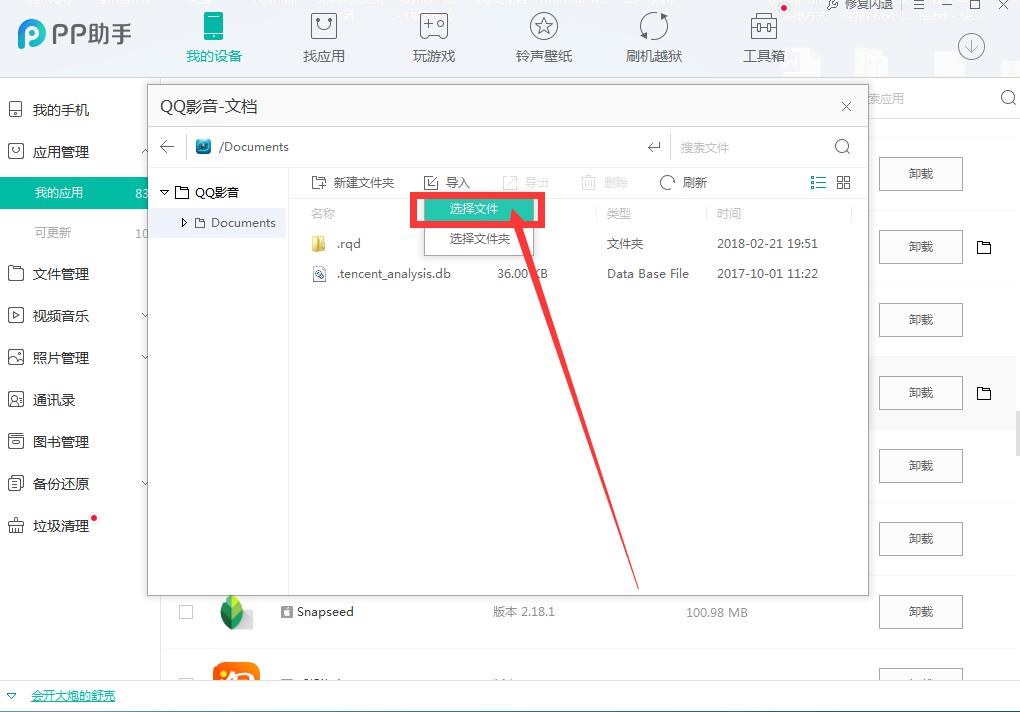
Task: Click the 导入 (Import) toolbar button
Action: click(446, 183)
